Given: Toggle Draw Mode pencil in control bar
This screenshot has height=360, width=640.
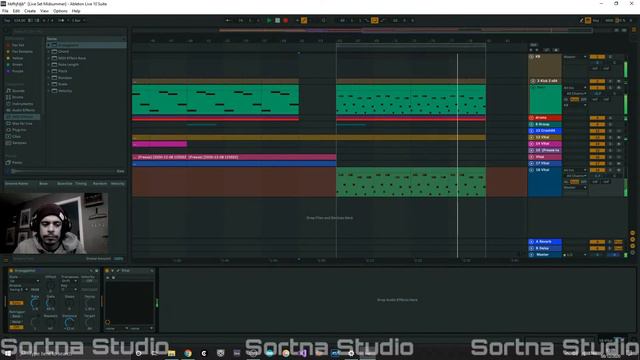Looking at the screenshot, I should (x=581, y=20).
